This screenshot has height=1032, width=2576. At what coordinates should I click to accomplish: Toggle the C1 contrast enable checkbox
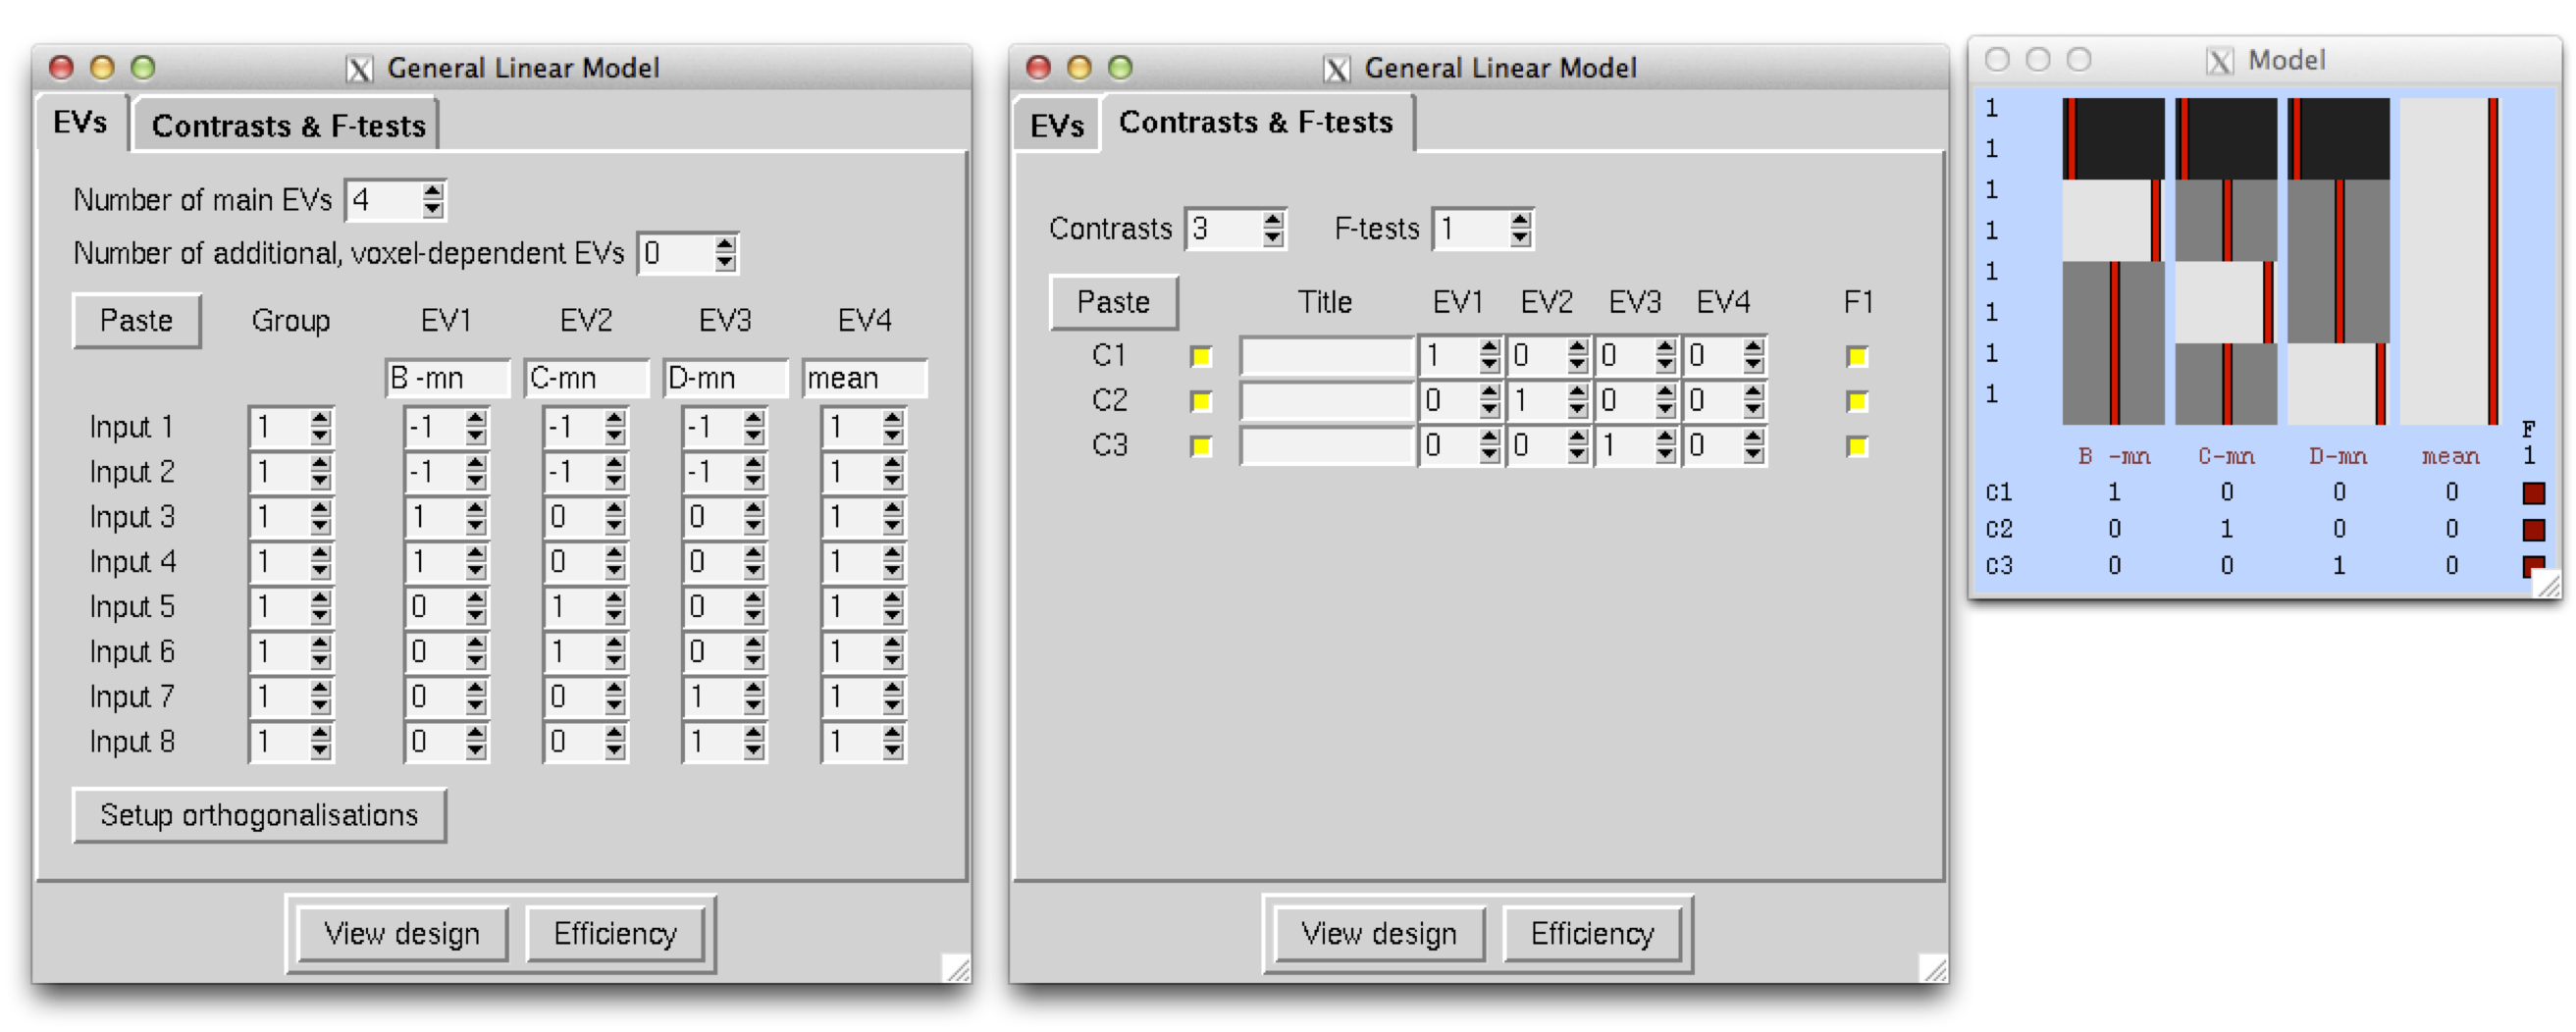pyautogui.click(x=1202, y=355)
